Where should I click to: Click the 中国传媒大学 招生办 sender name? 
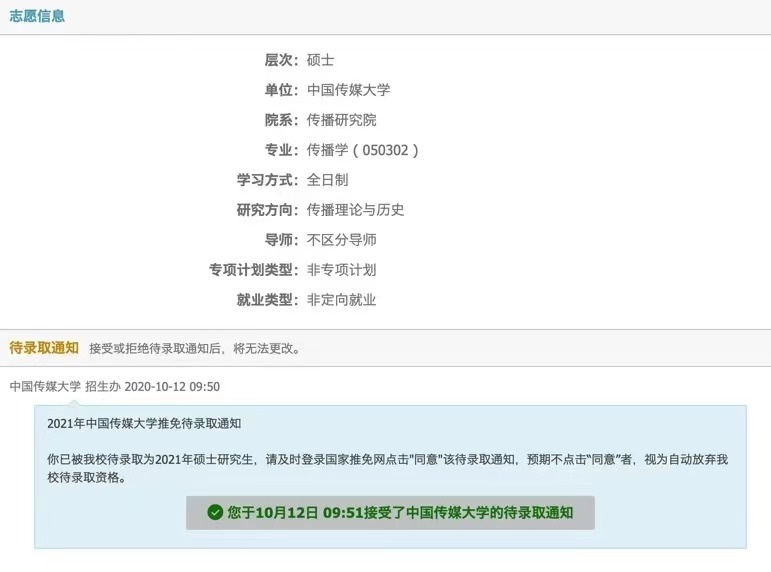(x=64, y=386)
